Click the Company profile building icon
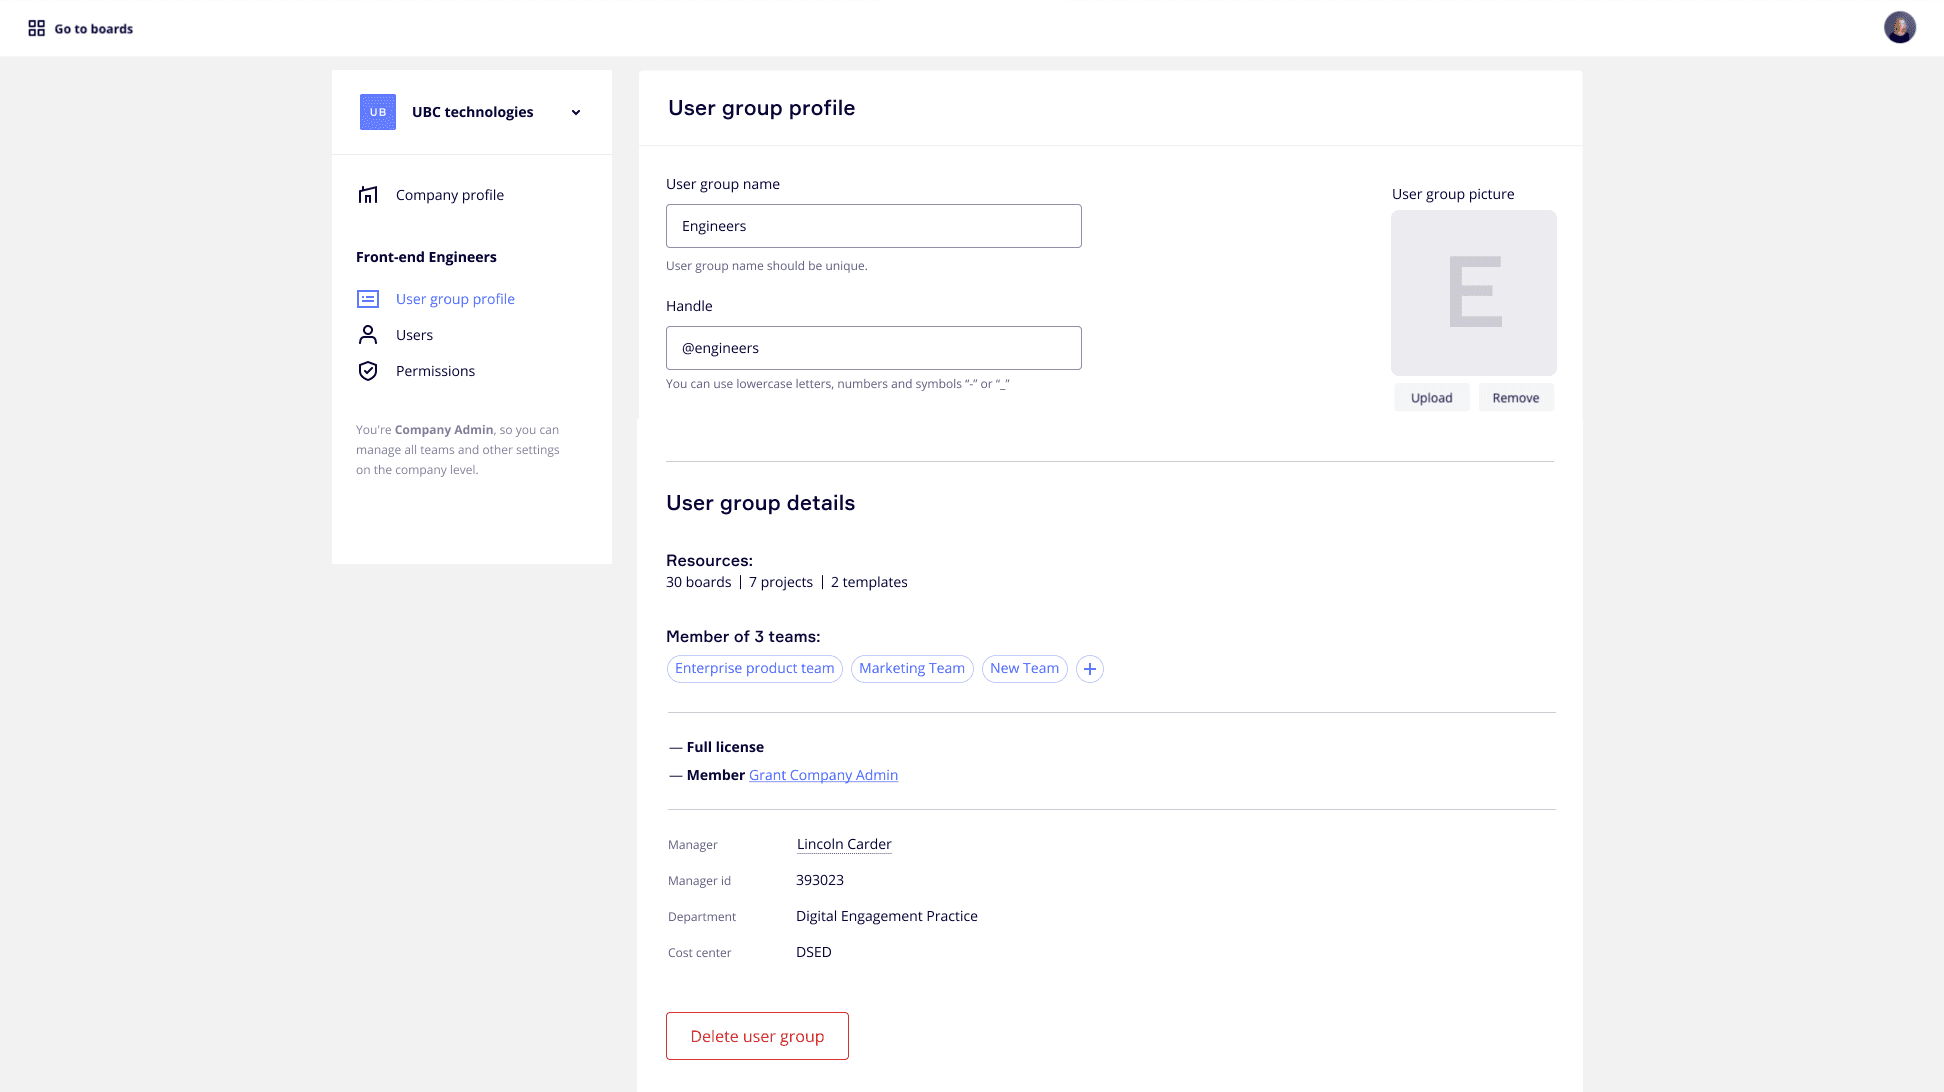 coord(368,195)
